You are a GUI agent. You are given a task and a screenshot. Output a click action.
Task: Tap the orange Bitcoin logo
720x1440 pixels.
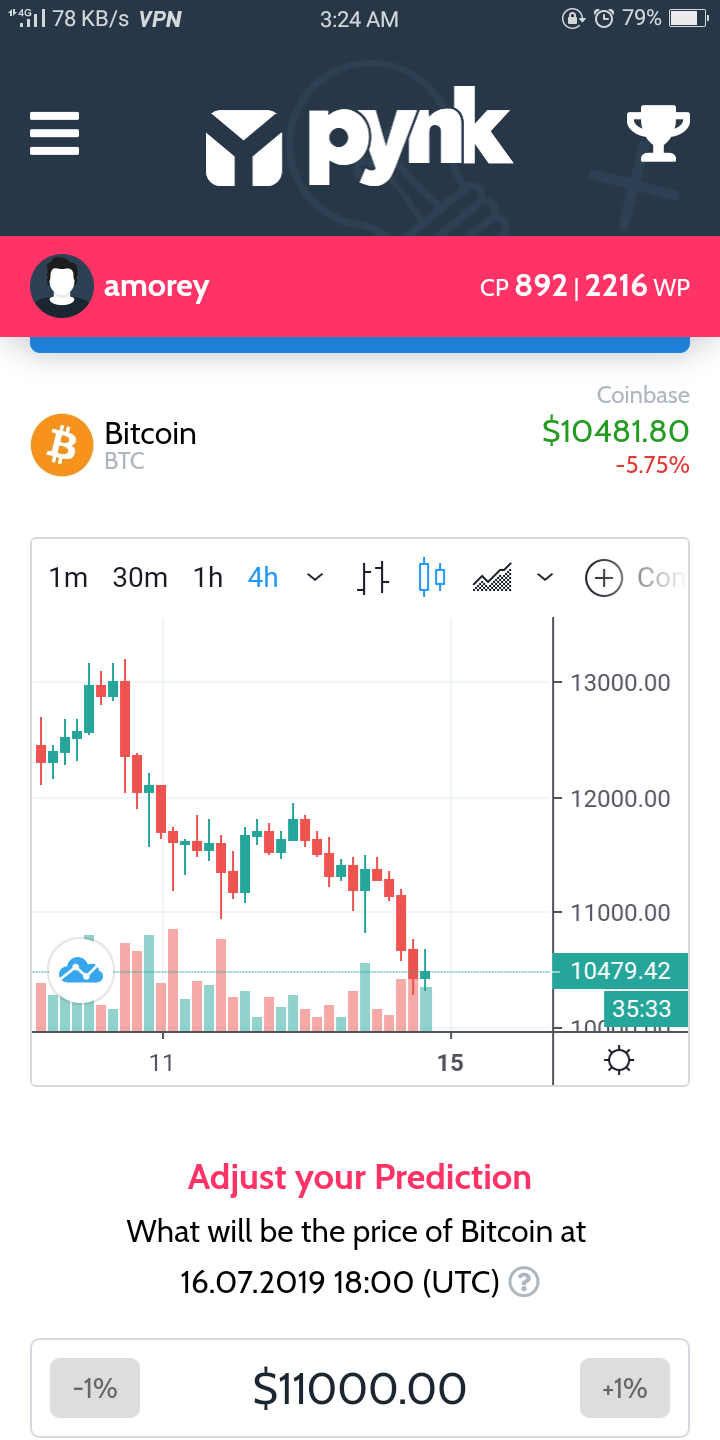coord(62,445)
